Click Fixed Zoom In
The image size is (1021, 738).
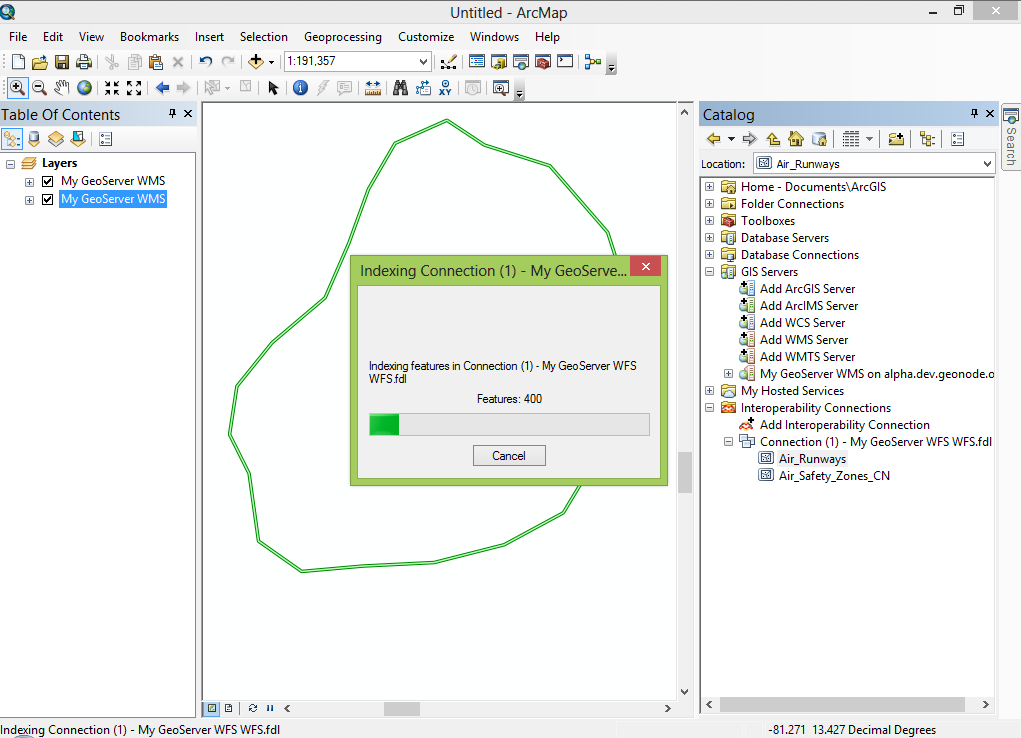coord(112,88)
